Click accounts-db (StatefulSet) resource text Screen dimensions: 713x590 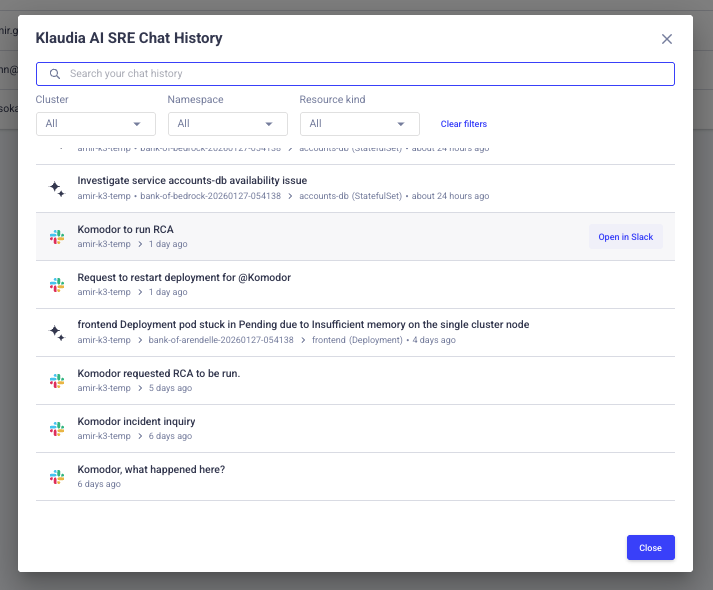[351, 196]
